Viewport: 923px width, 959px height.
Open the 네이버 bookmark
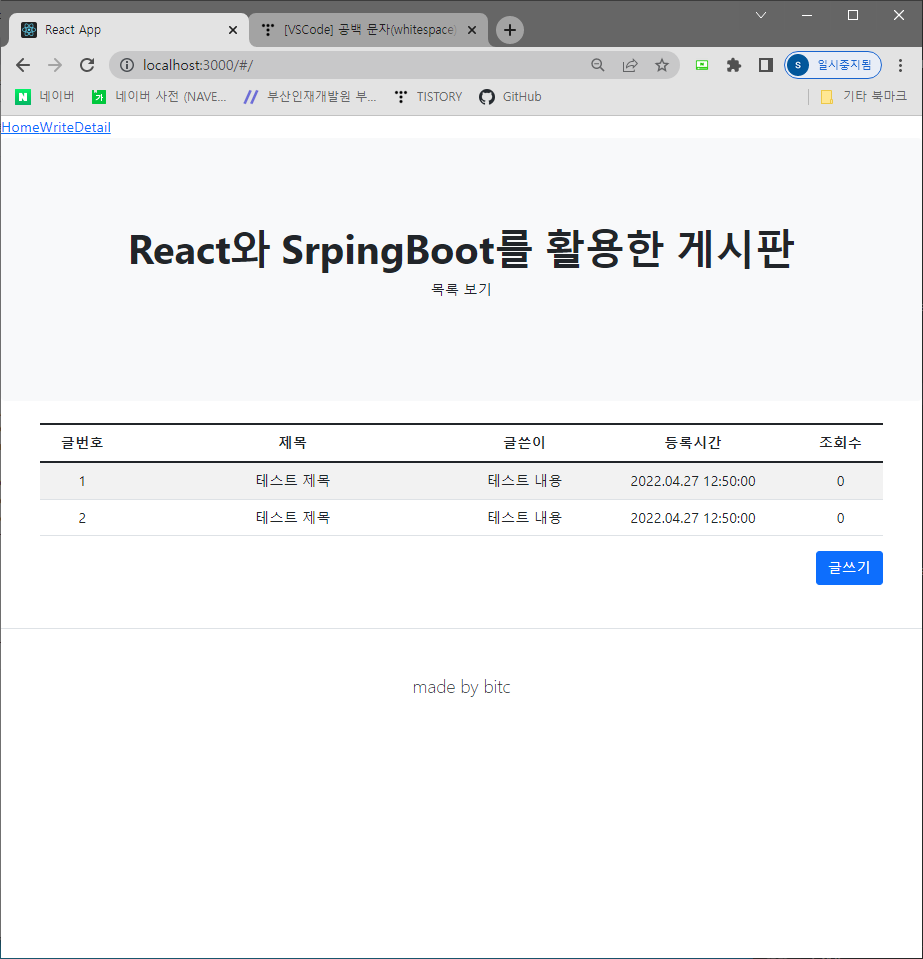[x=45, y=97]
